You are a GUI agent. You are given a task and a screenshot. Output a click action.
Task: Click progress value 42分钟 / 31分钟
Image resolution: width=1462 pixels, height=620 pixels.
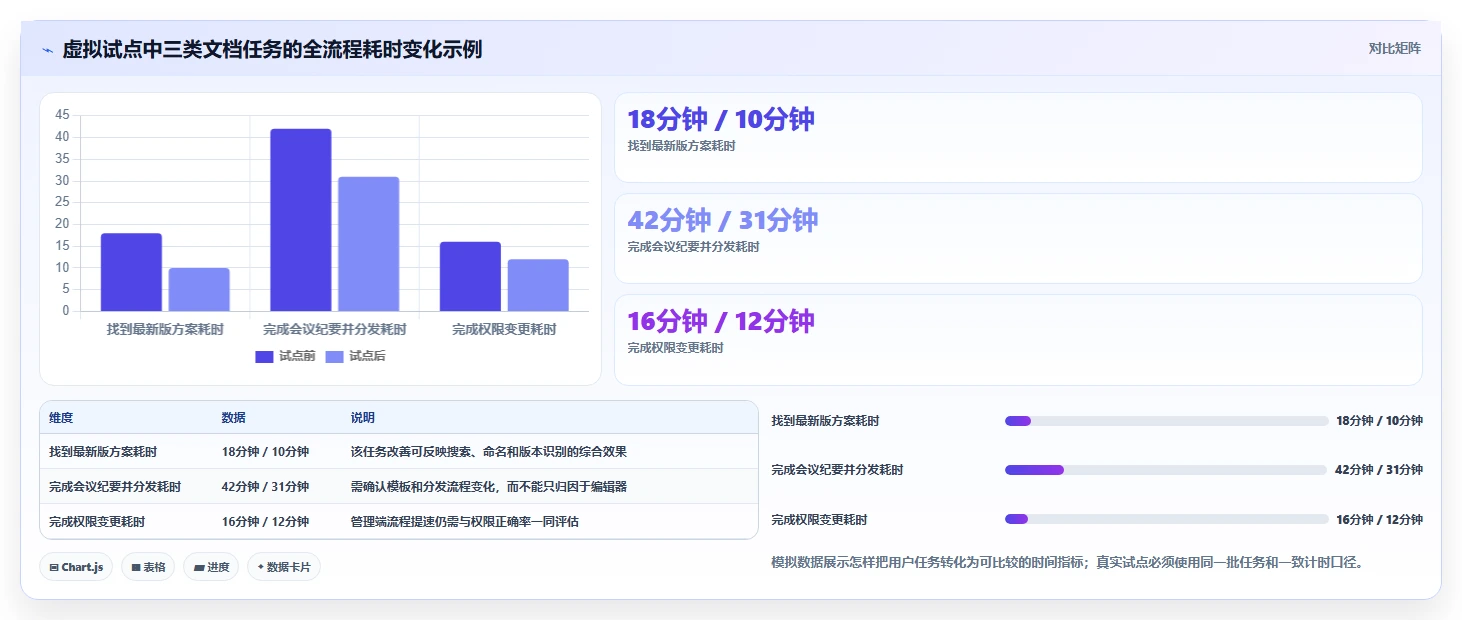point(1379,470)
